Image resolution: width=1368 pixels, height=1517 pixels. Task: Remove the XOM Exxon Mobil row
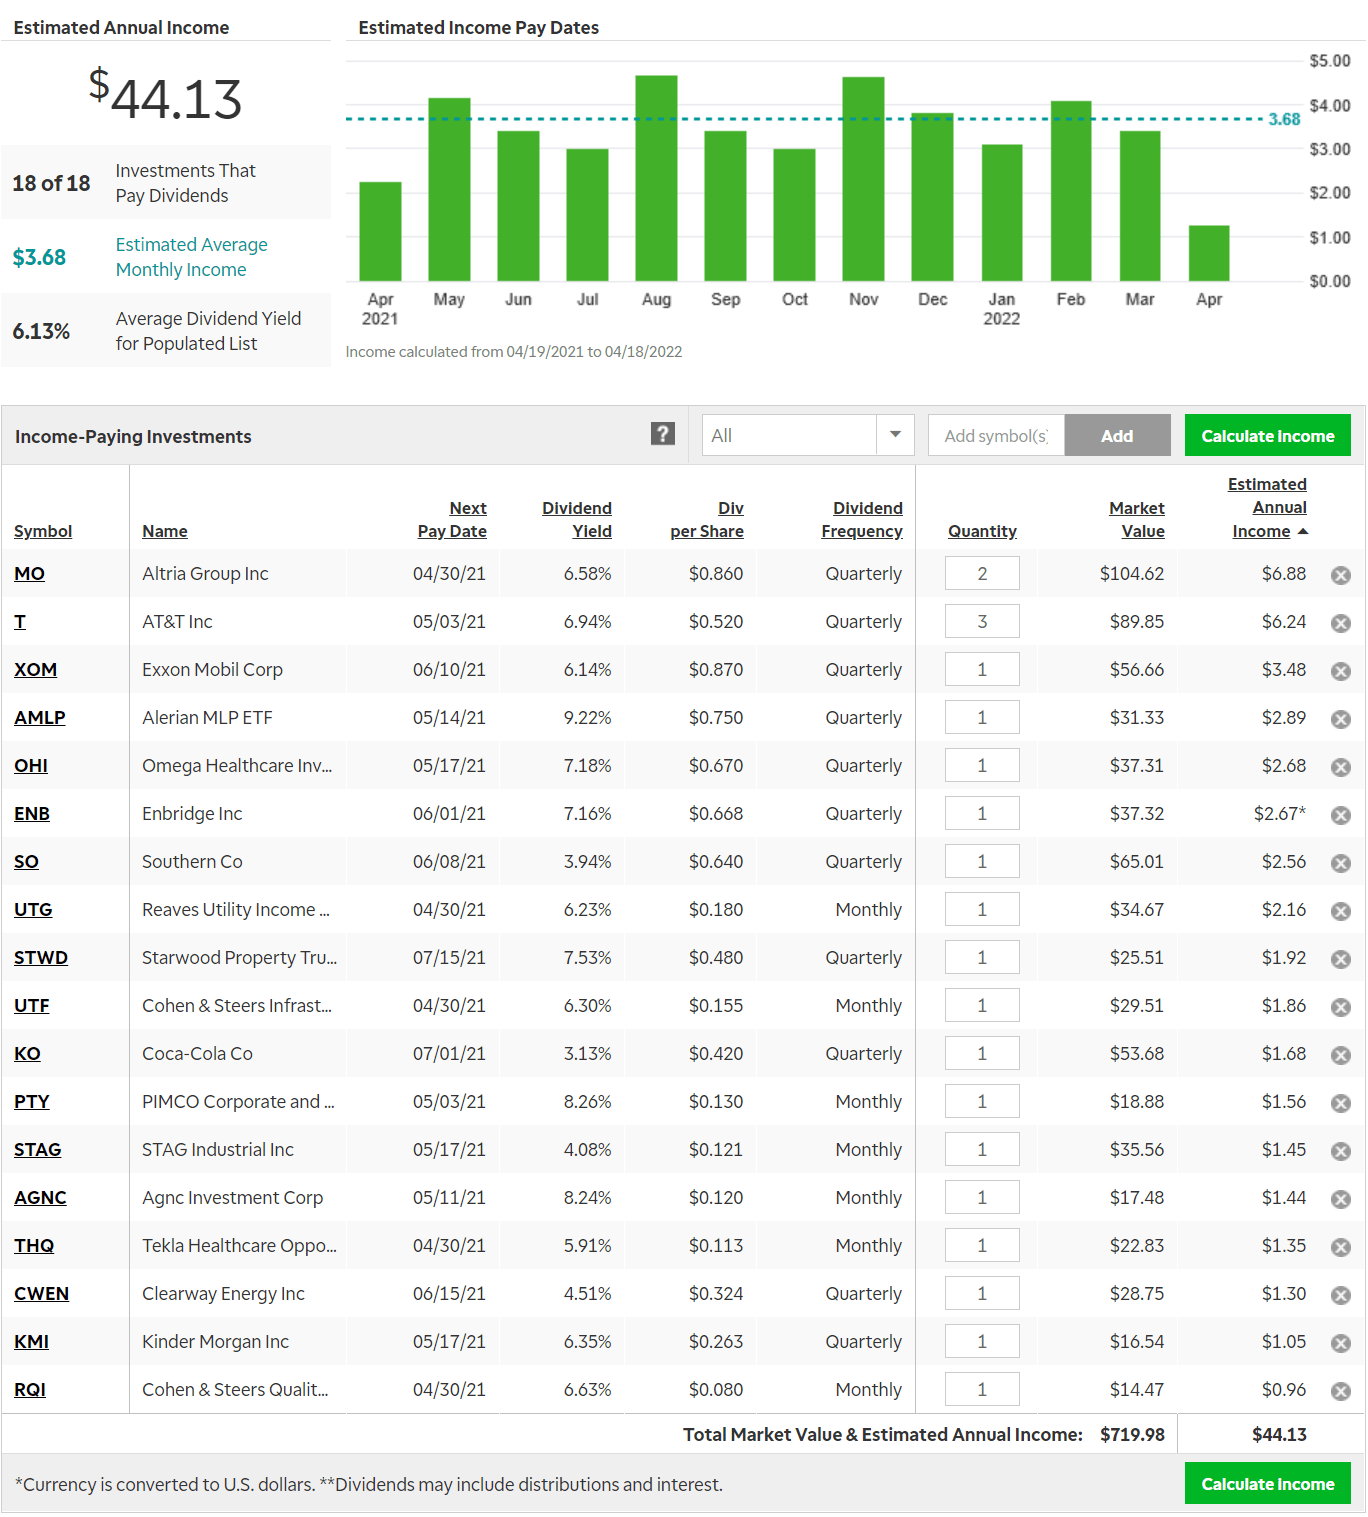pos(1341,671)
